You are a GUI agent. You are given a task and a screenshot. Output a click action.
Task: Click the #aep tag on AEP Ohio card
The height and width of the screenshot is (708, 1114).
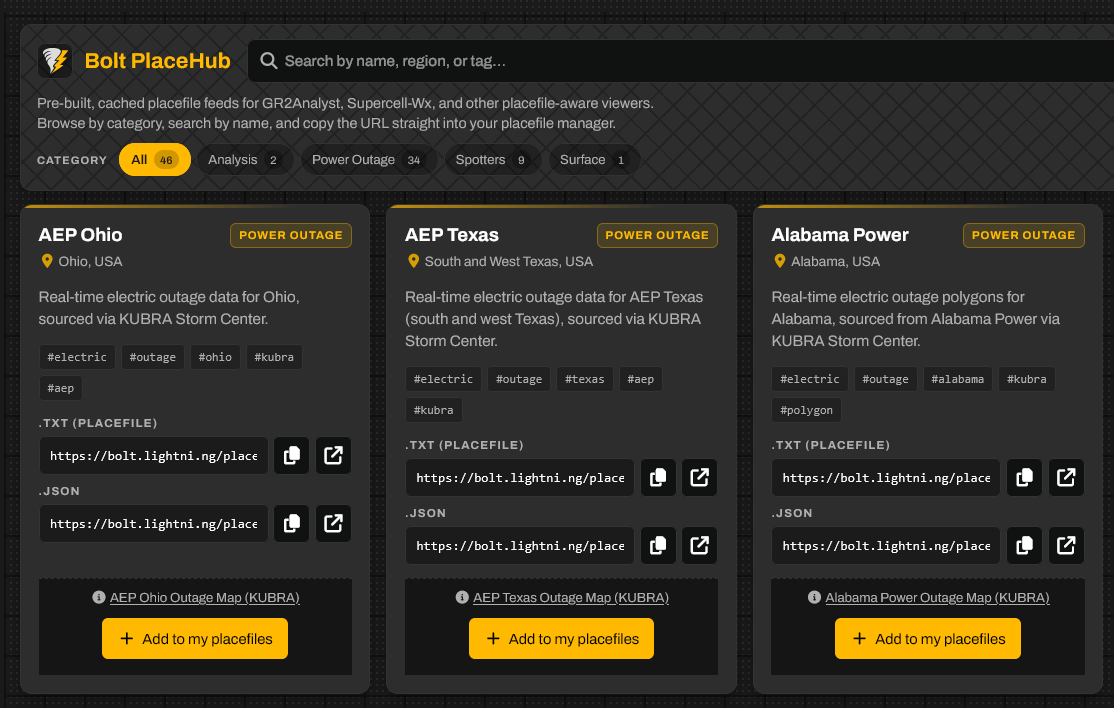pos(60,388)
